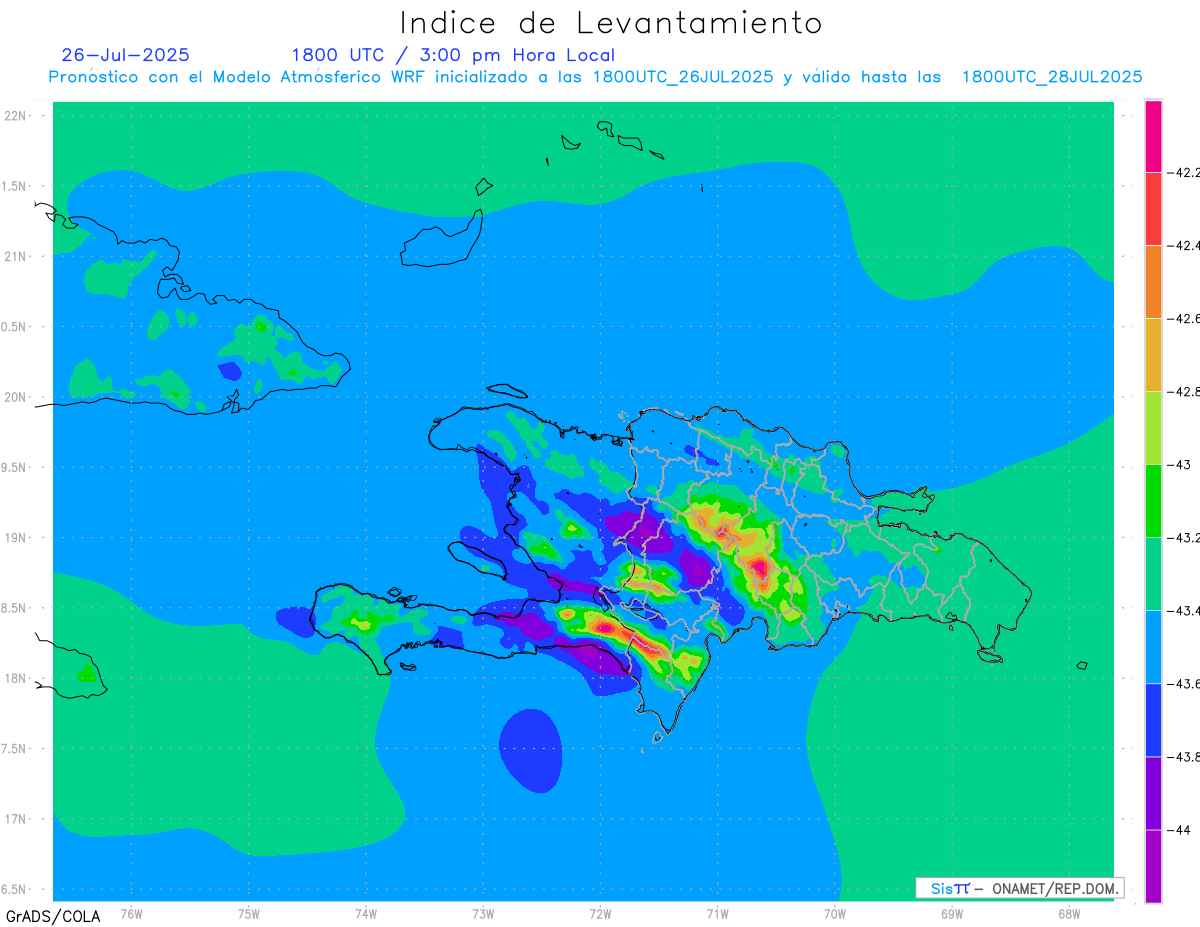Click the longitude label "70W"

pyautogui.click(x=834, y=913)
